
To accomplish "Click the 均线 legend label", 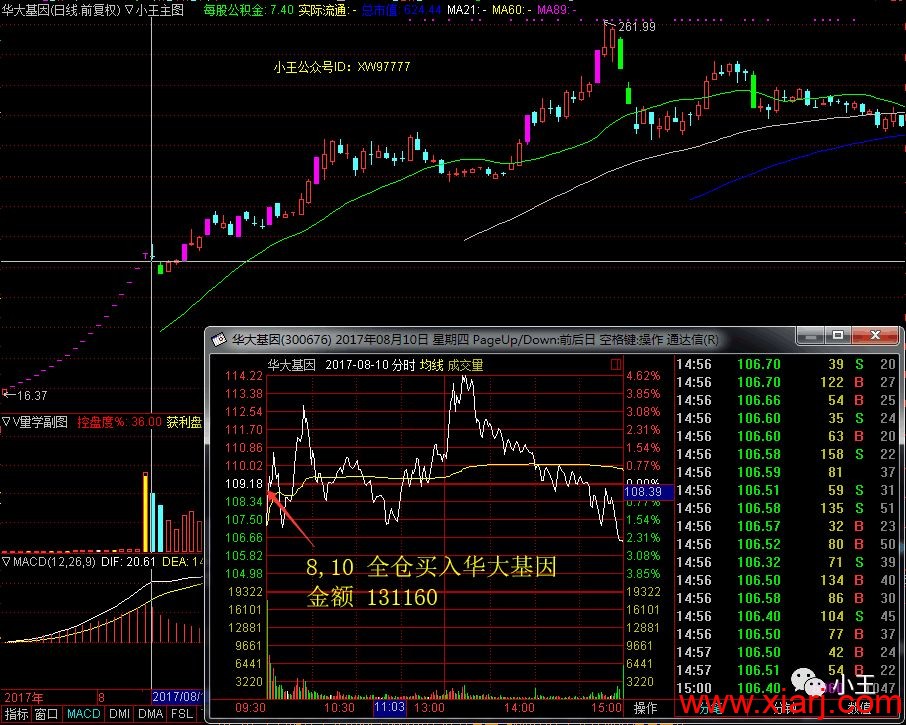I will (x=431, y=365).
